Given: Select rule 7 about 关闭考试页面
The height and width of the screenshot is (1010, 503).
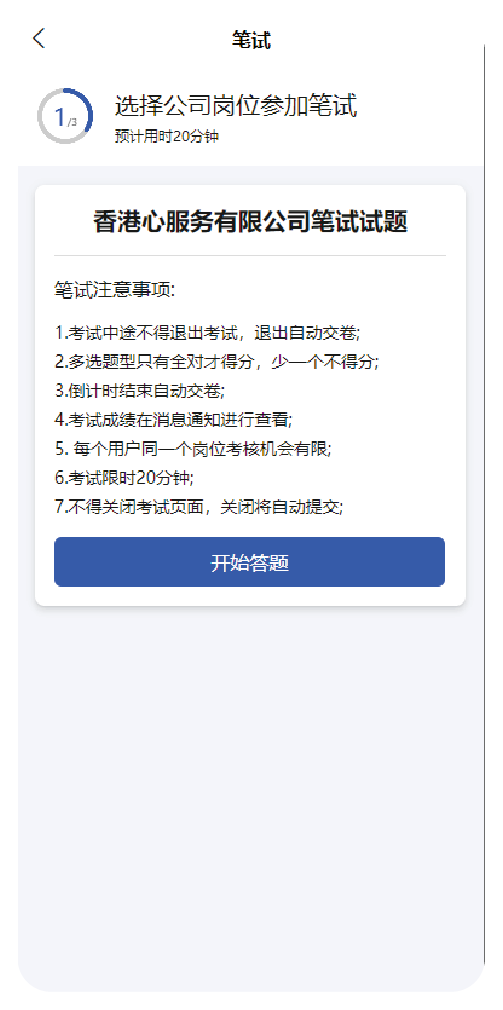Looking at the screenshot, I should 199,507.
